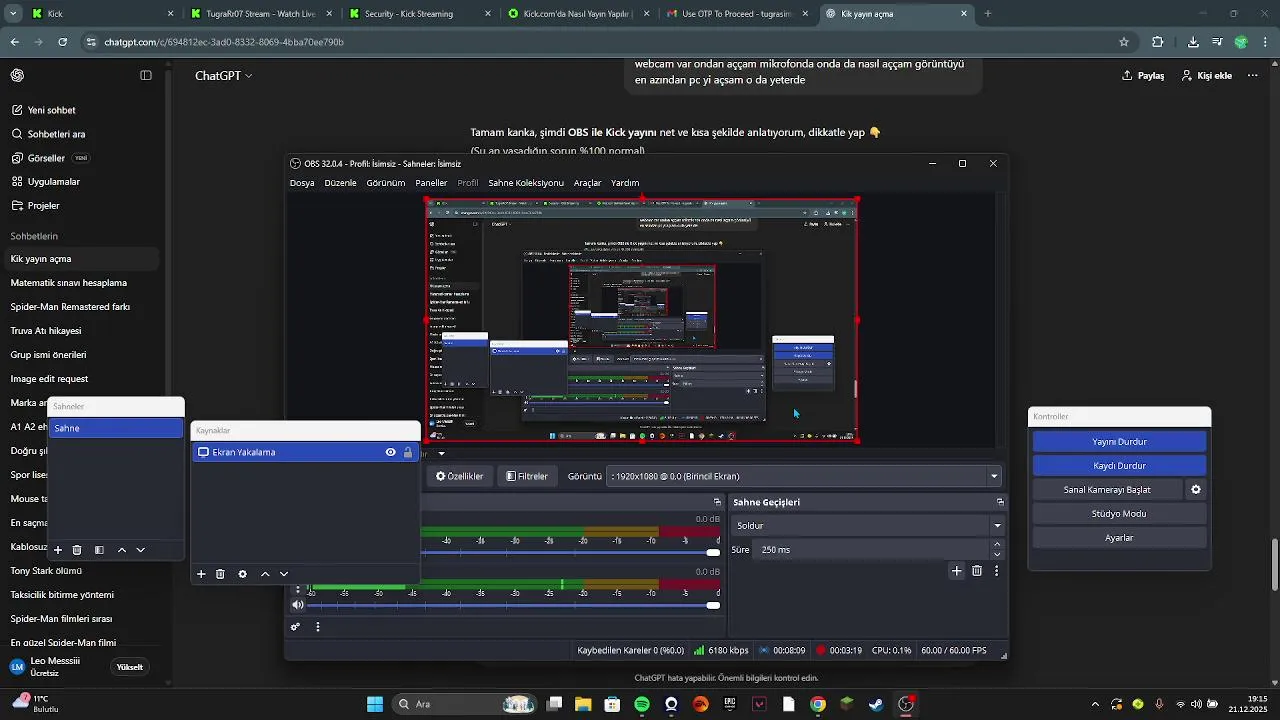Move scene up arrow in Sahneler panel
The image size is (1280, 720).
click(122, 550)
